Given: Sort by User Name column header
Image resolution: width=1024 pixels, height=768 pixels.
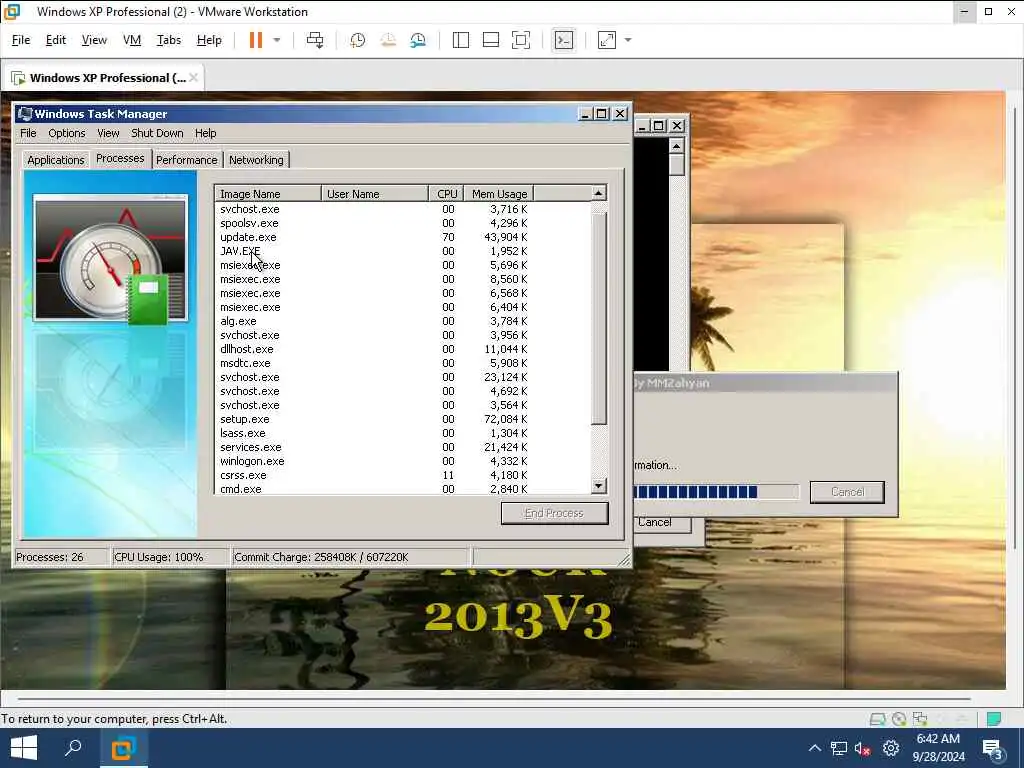Looking at the screenshot, I should coord(375,194).
